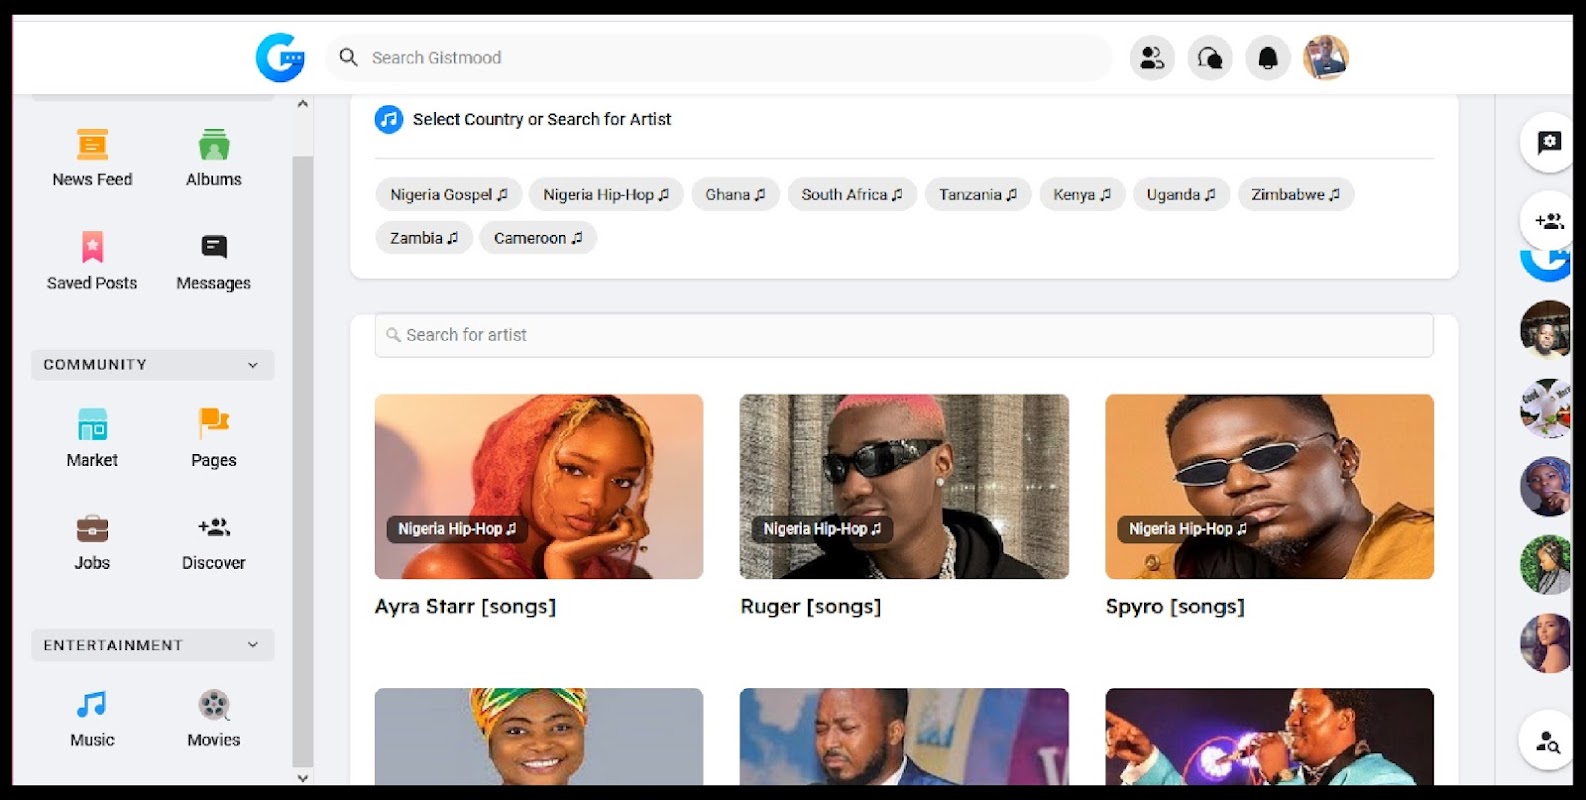Open the Saved Posts icon

[92, 247]
